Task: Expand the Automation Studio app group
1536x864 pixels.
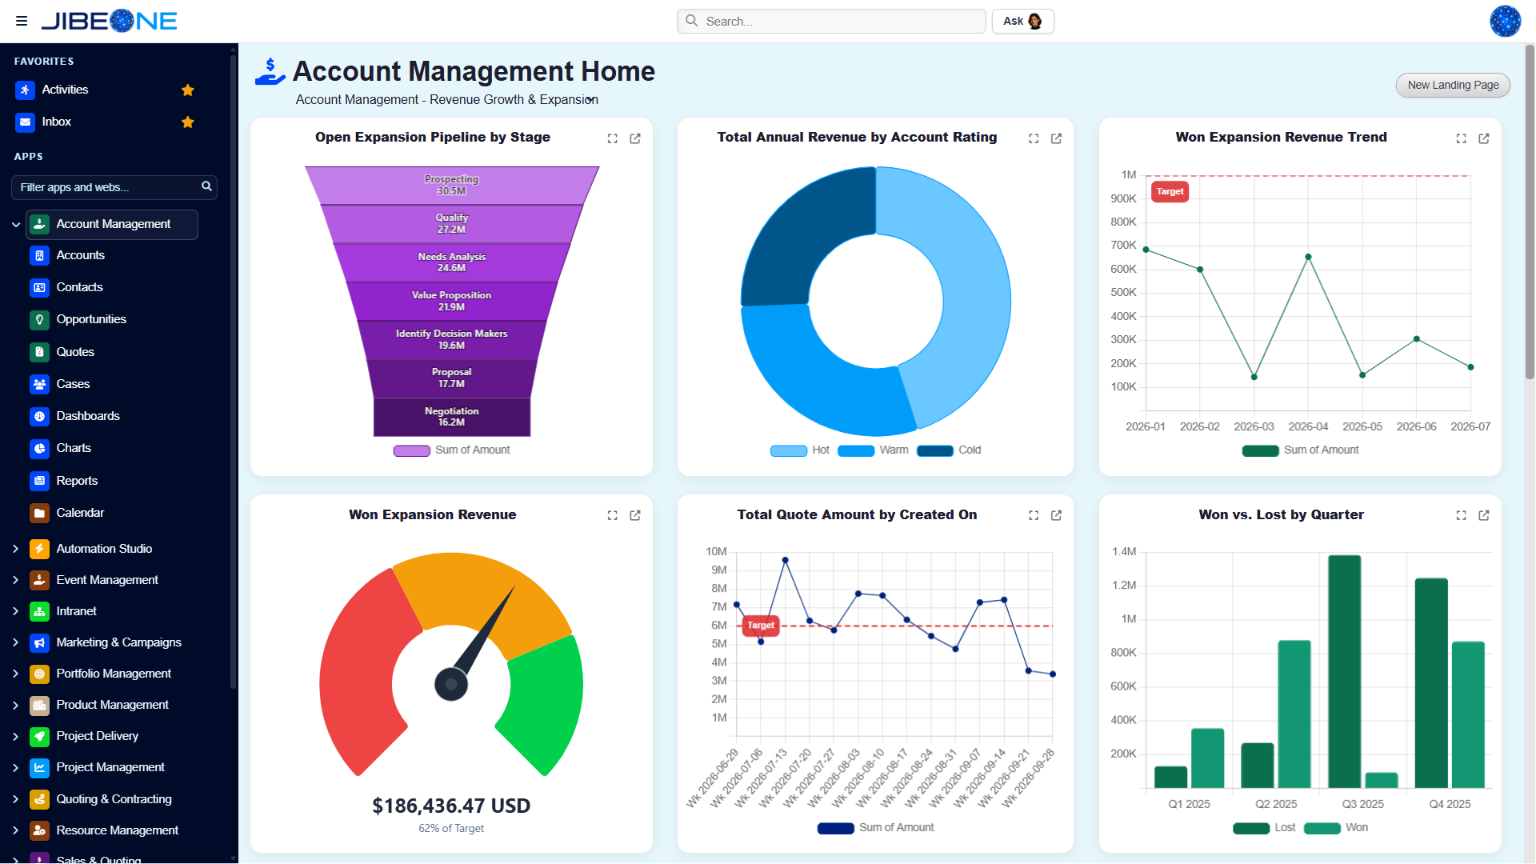Action: (x=15, y=549)
